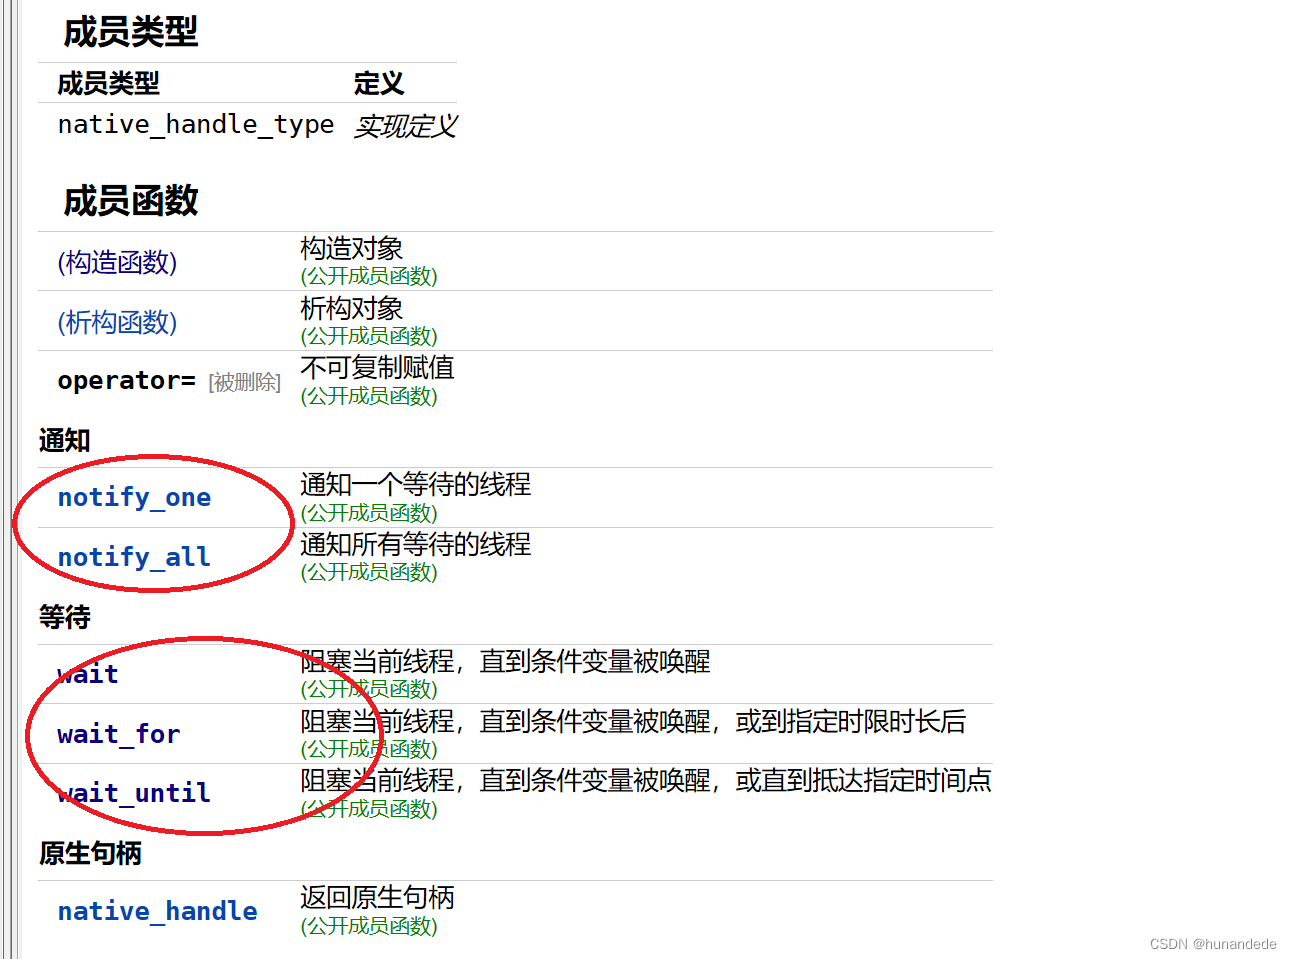This screenshot has height=959, width=1292.
Task: Follow the wait_for function link
Action: (x=119, y=735)
